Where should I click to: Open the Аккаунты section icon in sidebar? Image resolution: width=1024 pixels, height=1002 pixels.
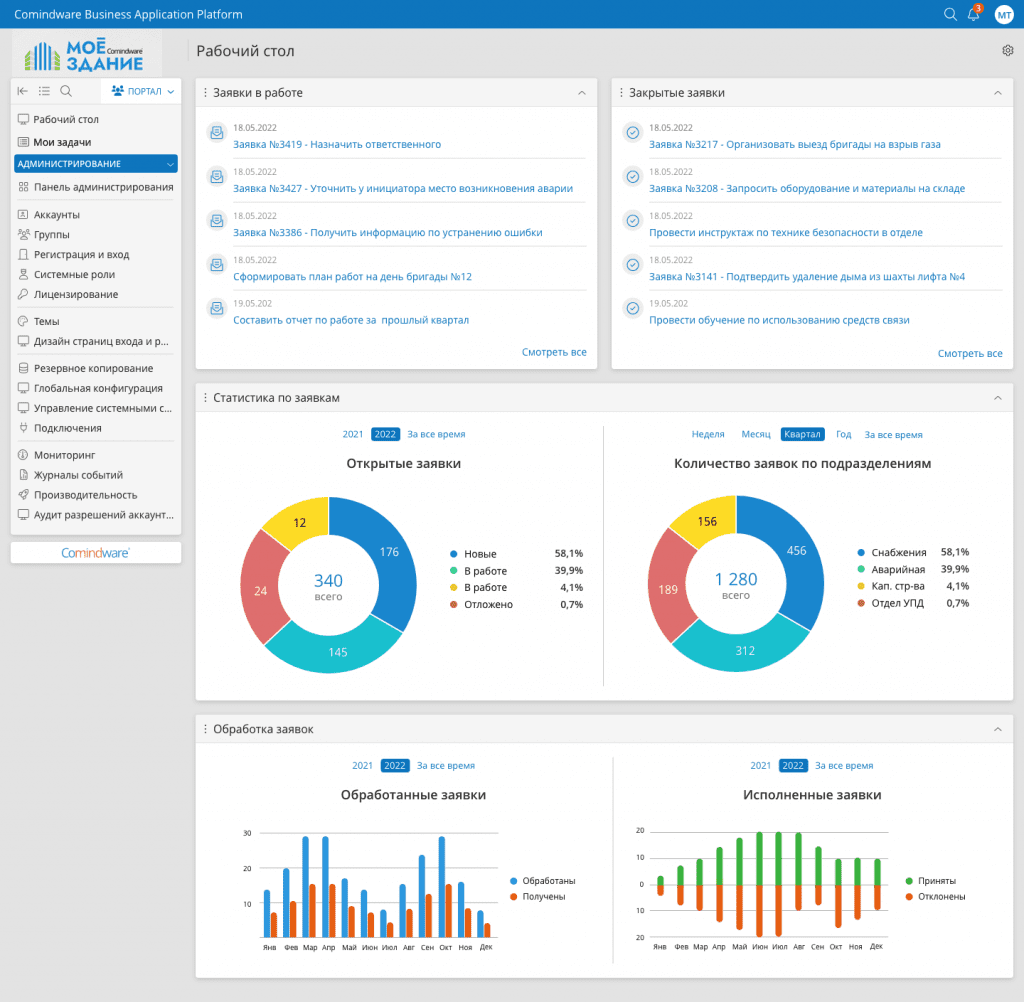click(x=22, y=214)
